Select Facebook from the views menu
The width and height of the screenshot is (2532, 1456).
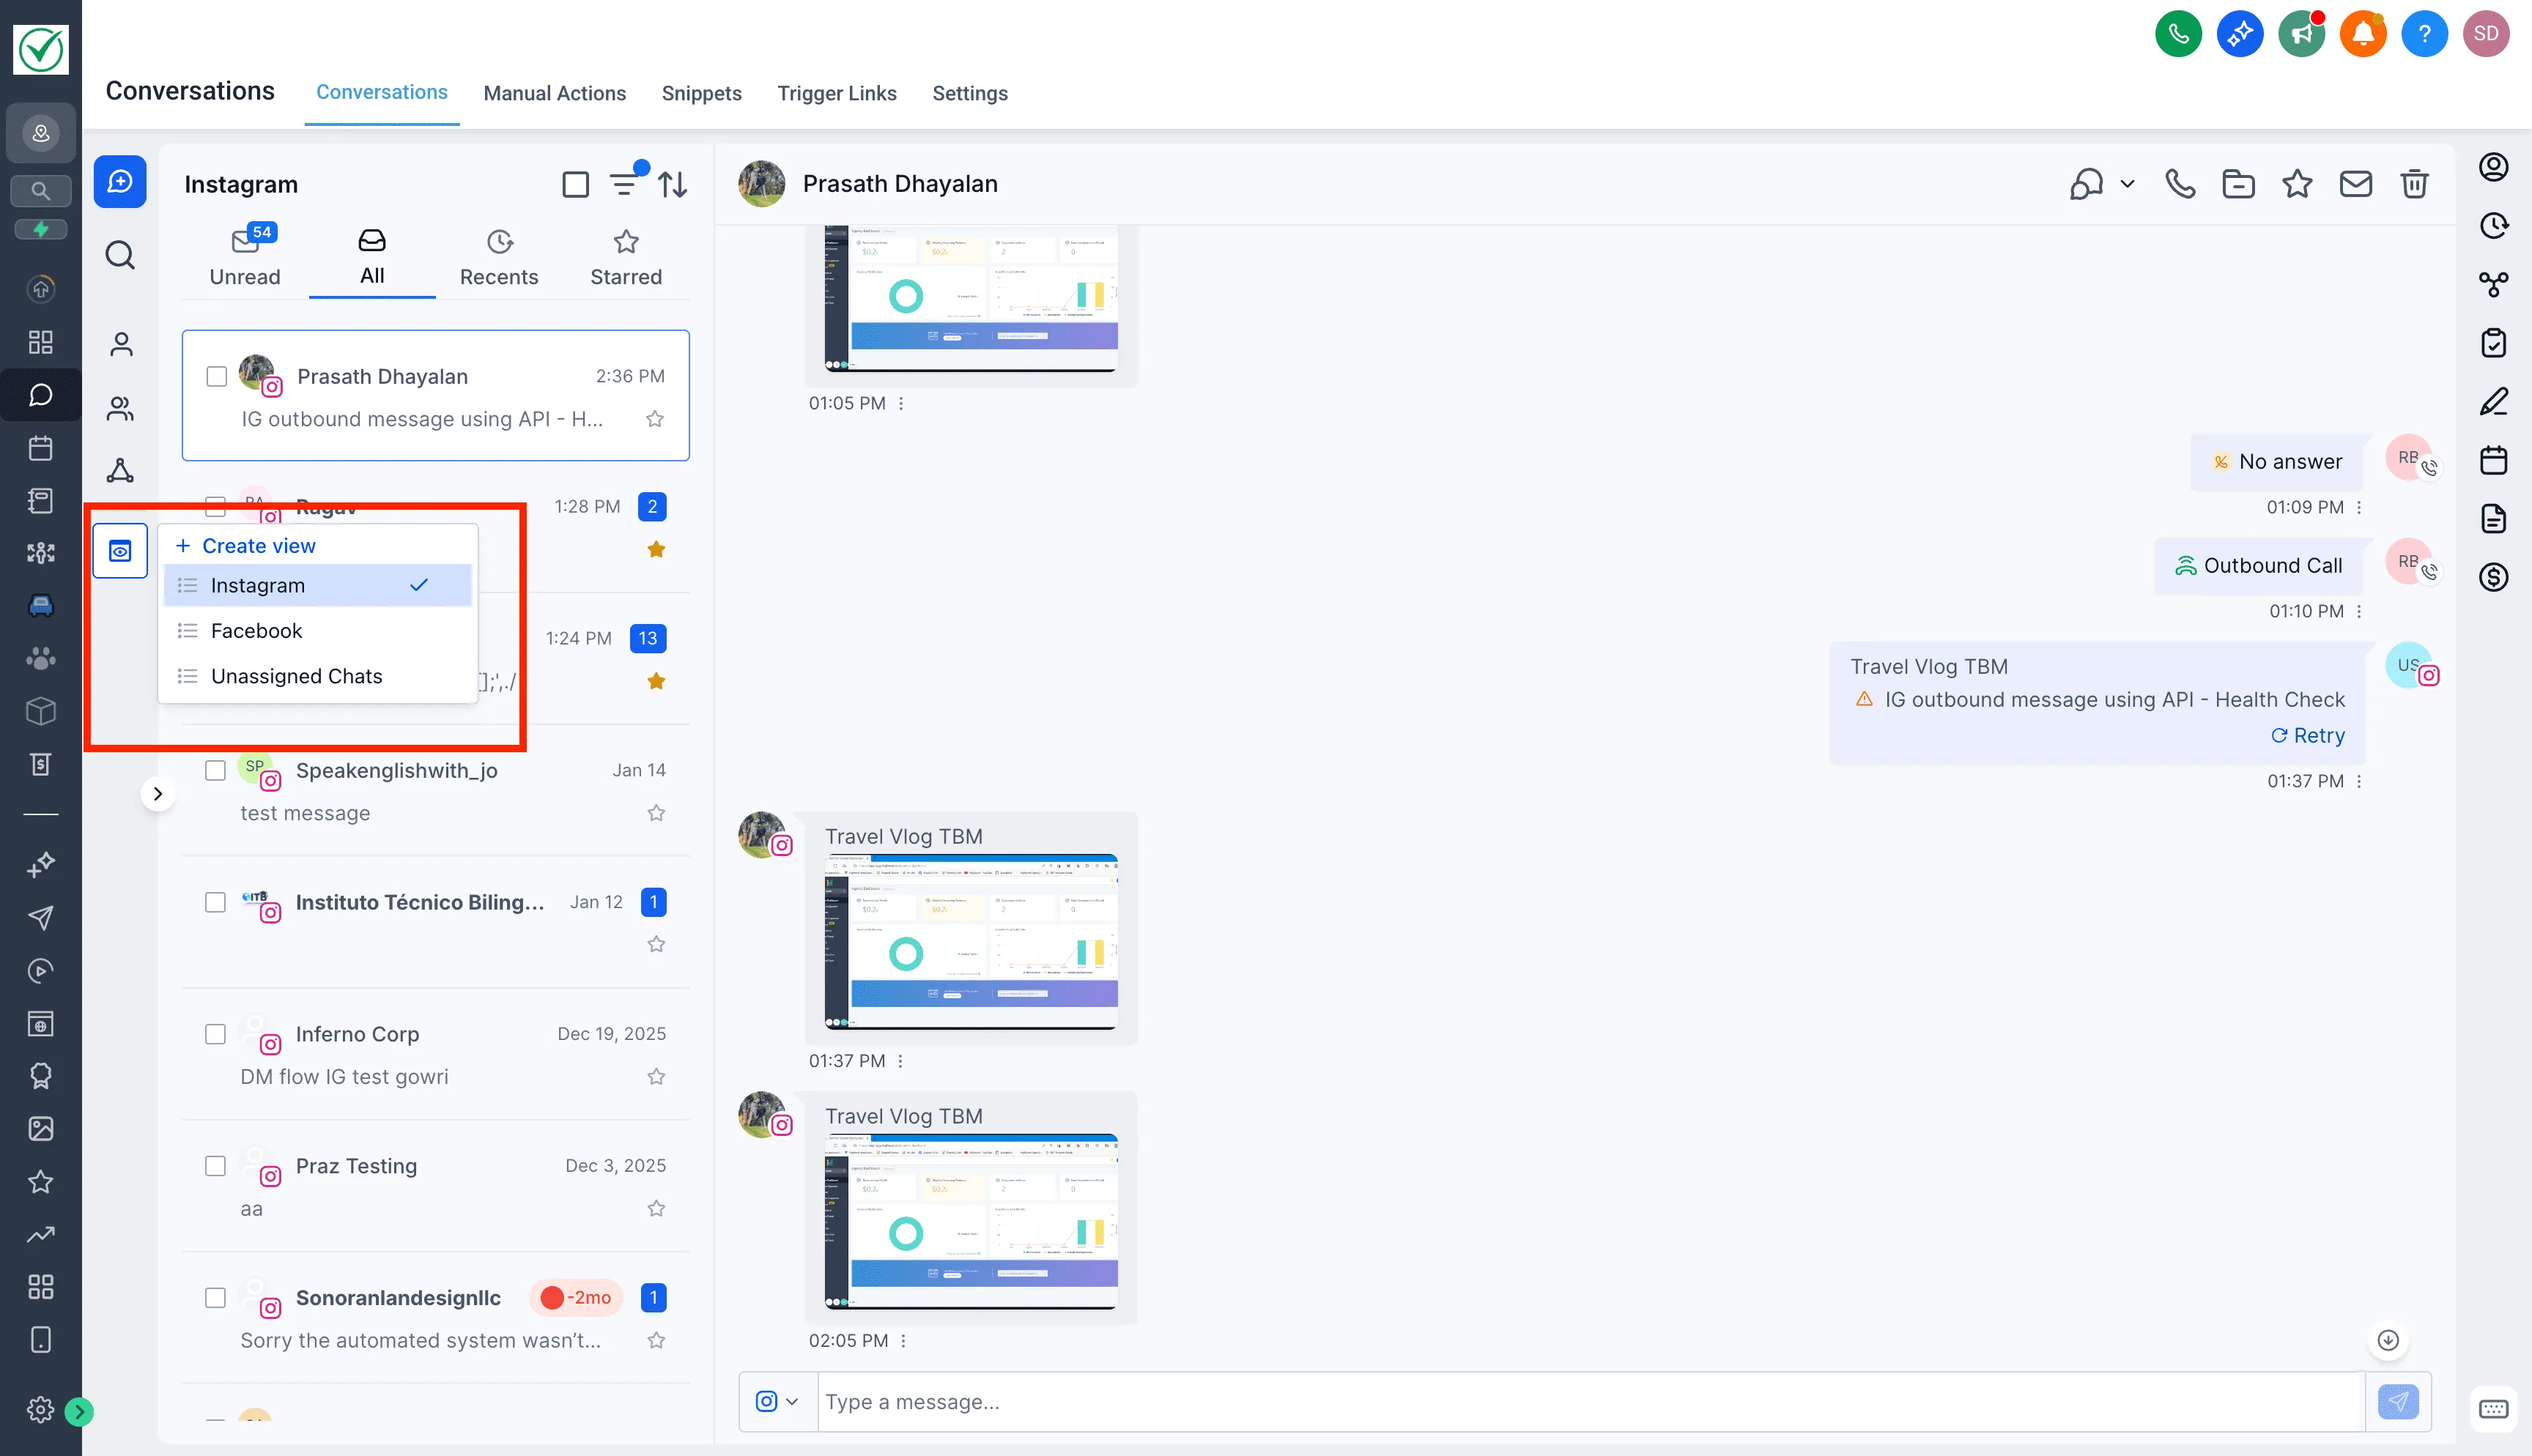[x=256, y=630]
